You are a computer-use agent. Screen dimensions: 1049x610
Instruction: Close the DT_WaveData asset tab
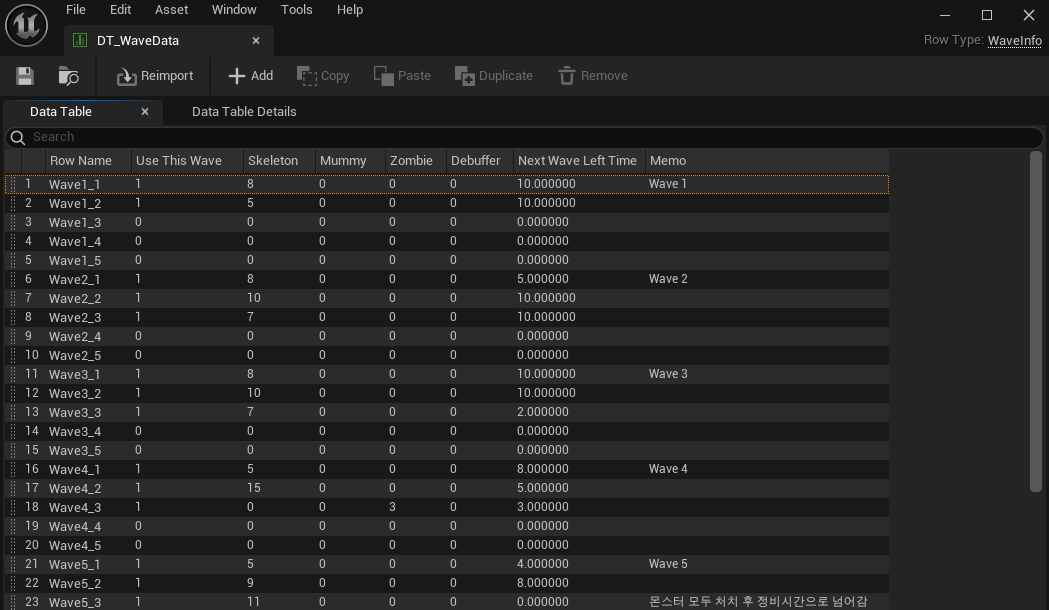pos(256,41)
